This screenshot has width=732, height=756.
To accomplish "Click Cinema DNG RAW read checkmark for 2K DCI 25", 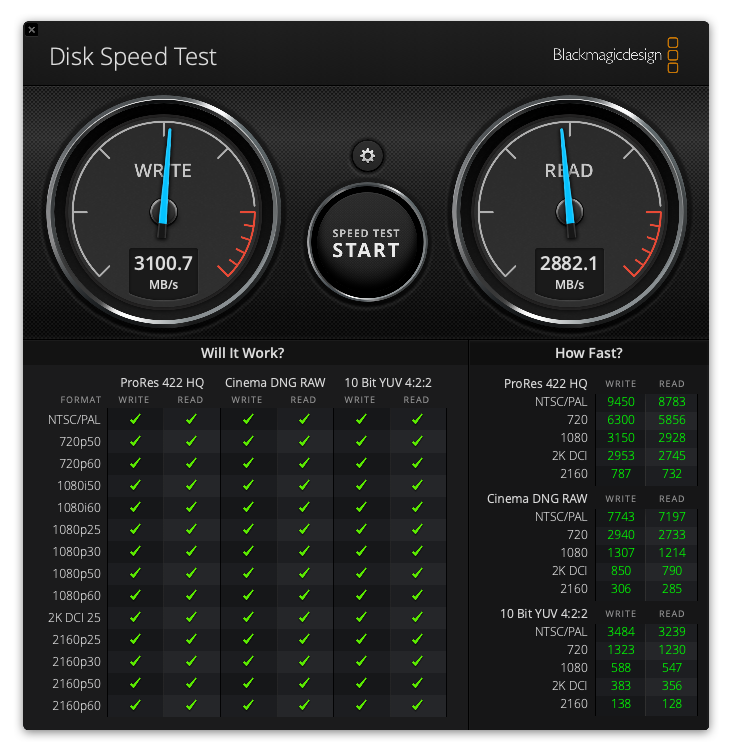I will coord(303,617).
